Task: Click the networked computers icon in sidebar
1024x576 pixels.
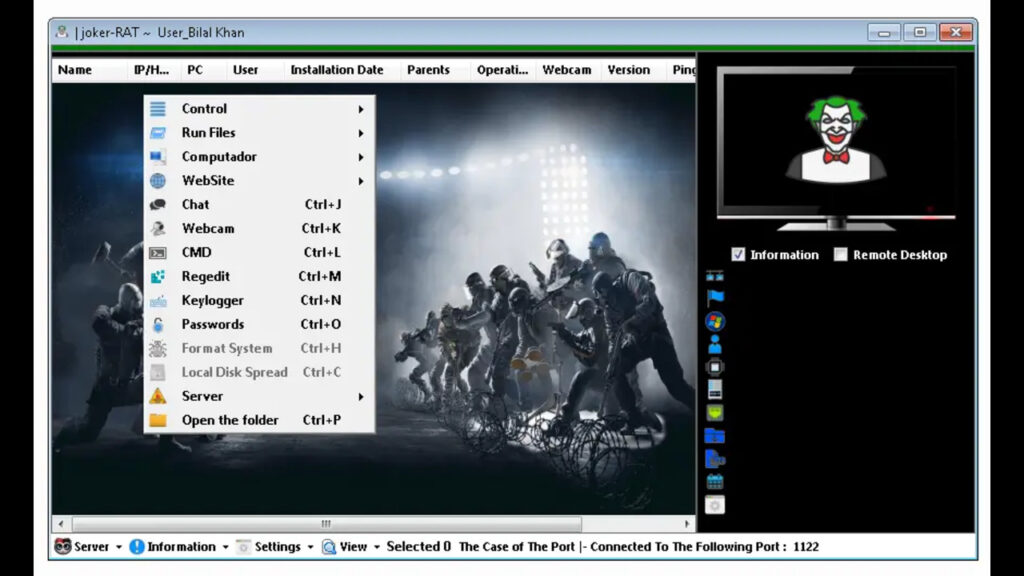Action: 714,276
